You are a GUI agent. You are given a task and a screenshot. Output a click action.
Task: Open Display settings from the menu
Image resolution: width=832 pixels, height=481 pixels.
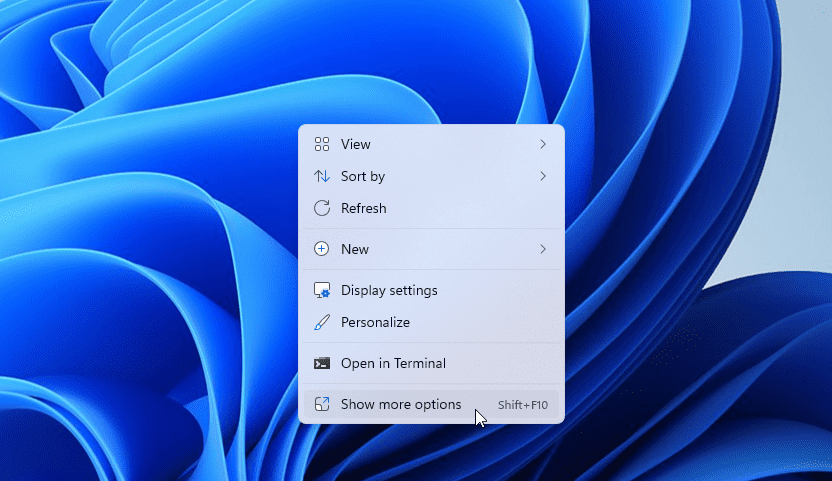[431, 290]
